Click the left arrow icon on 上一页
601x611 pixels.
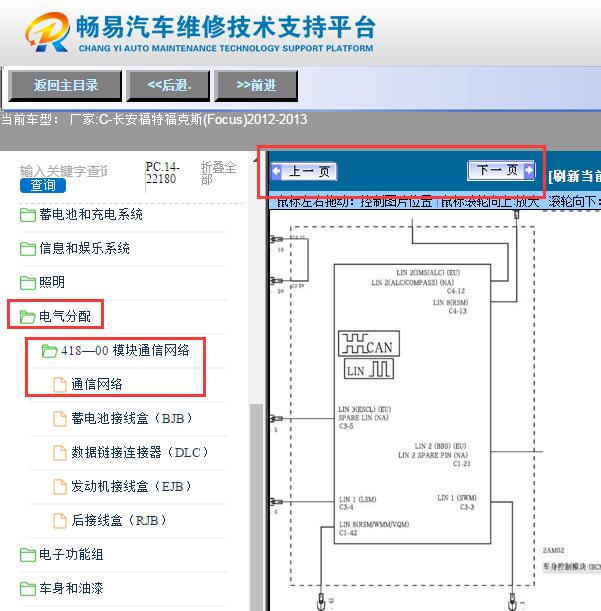[276, 171]
